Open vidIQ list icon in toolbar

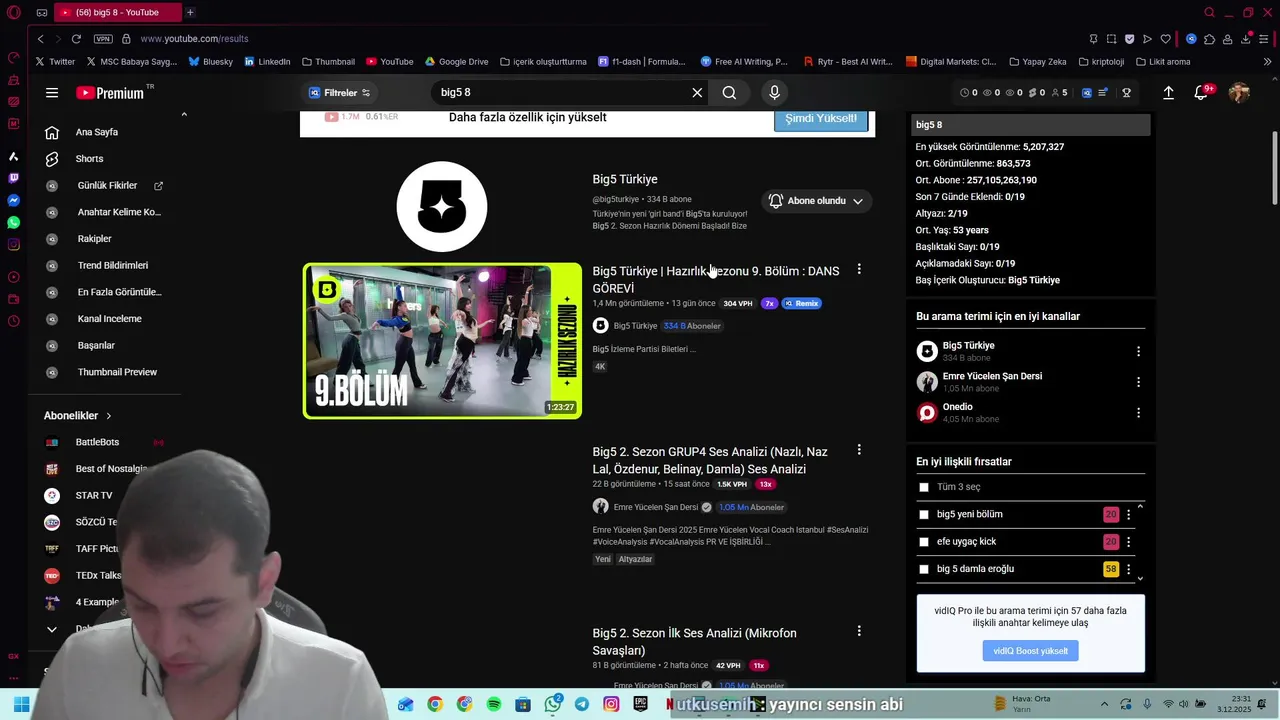1103,93
